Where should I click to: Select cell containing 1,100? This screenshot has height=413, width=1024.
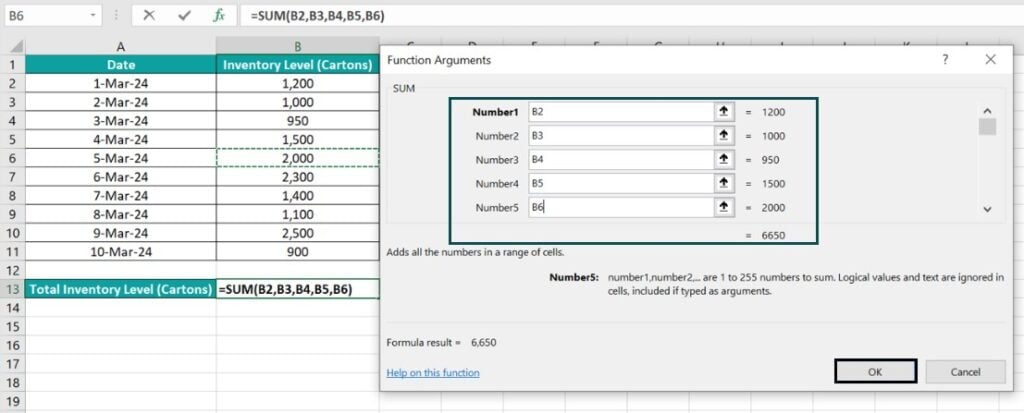click(x=298, y=214)
